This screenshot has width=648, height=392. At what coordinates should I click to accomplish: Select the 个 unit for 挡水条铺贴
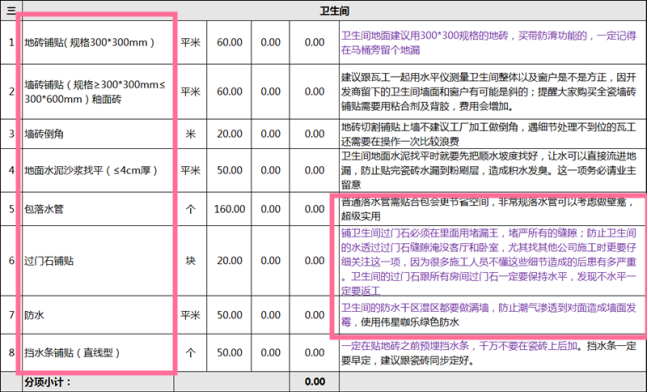(191, 353)
